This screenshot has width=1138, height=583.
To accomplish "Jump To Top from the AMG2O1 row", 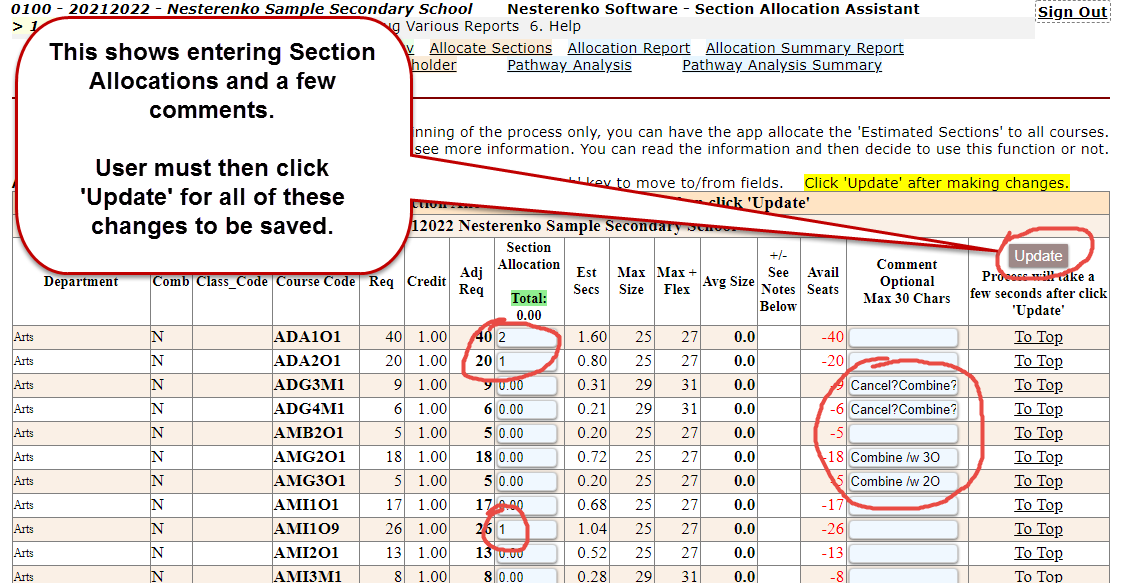I will click(1038, 457).
